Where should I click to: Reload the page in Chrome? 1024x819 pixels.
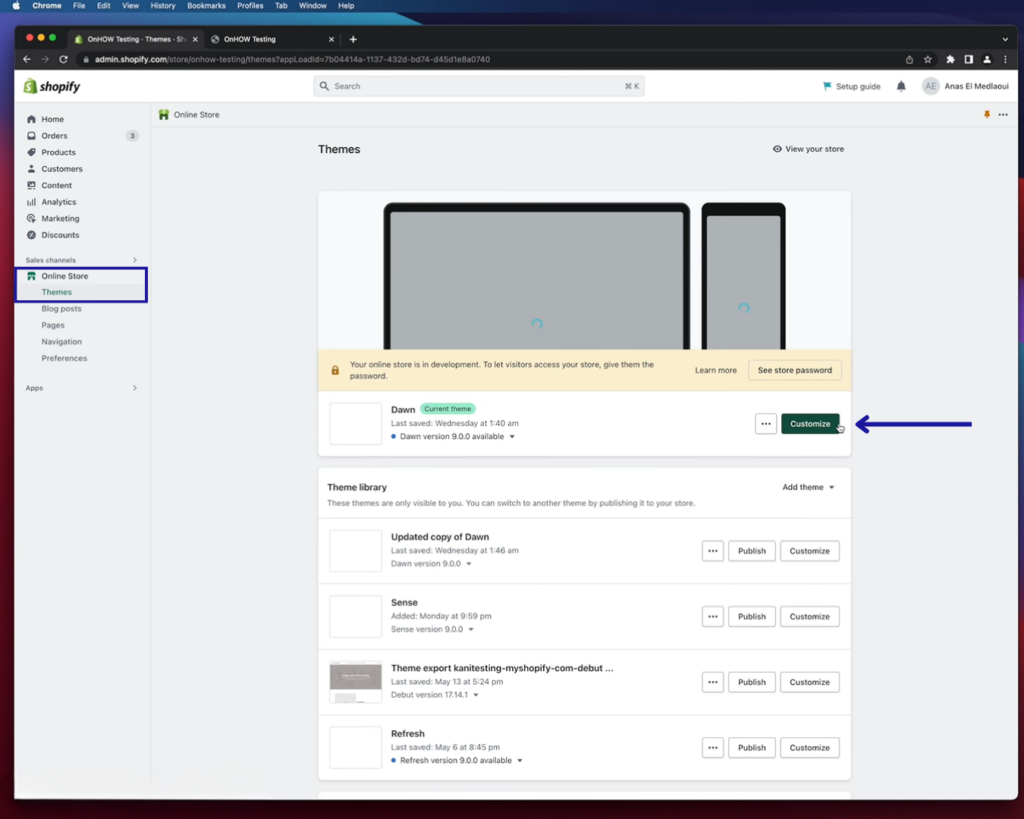point(63,59)
